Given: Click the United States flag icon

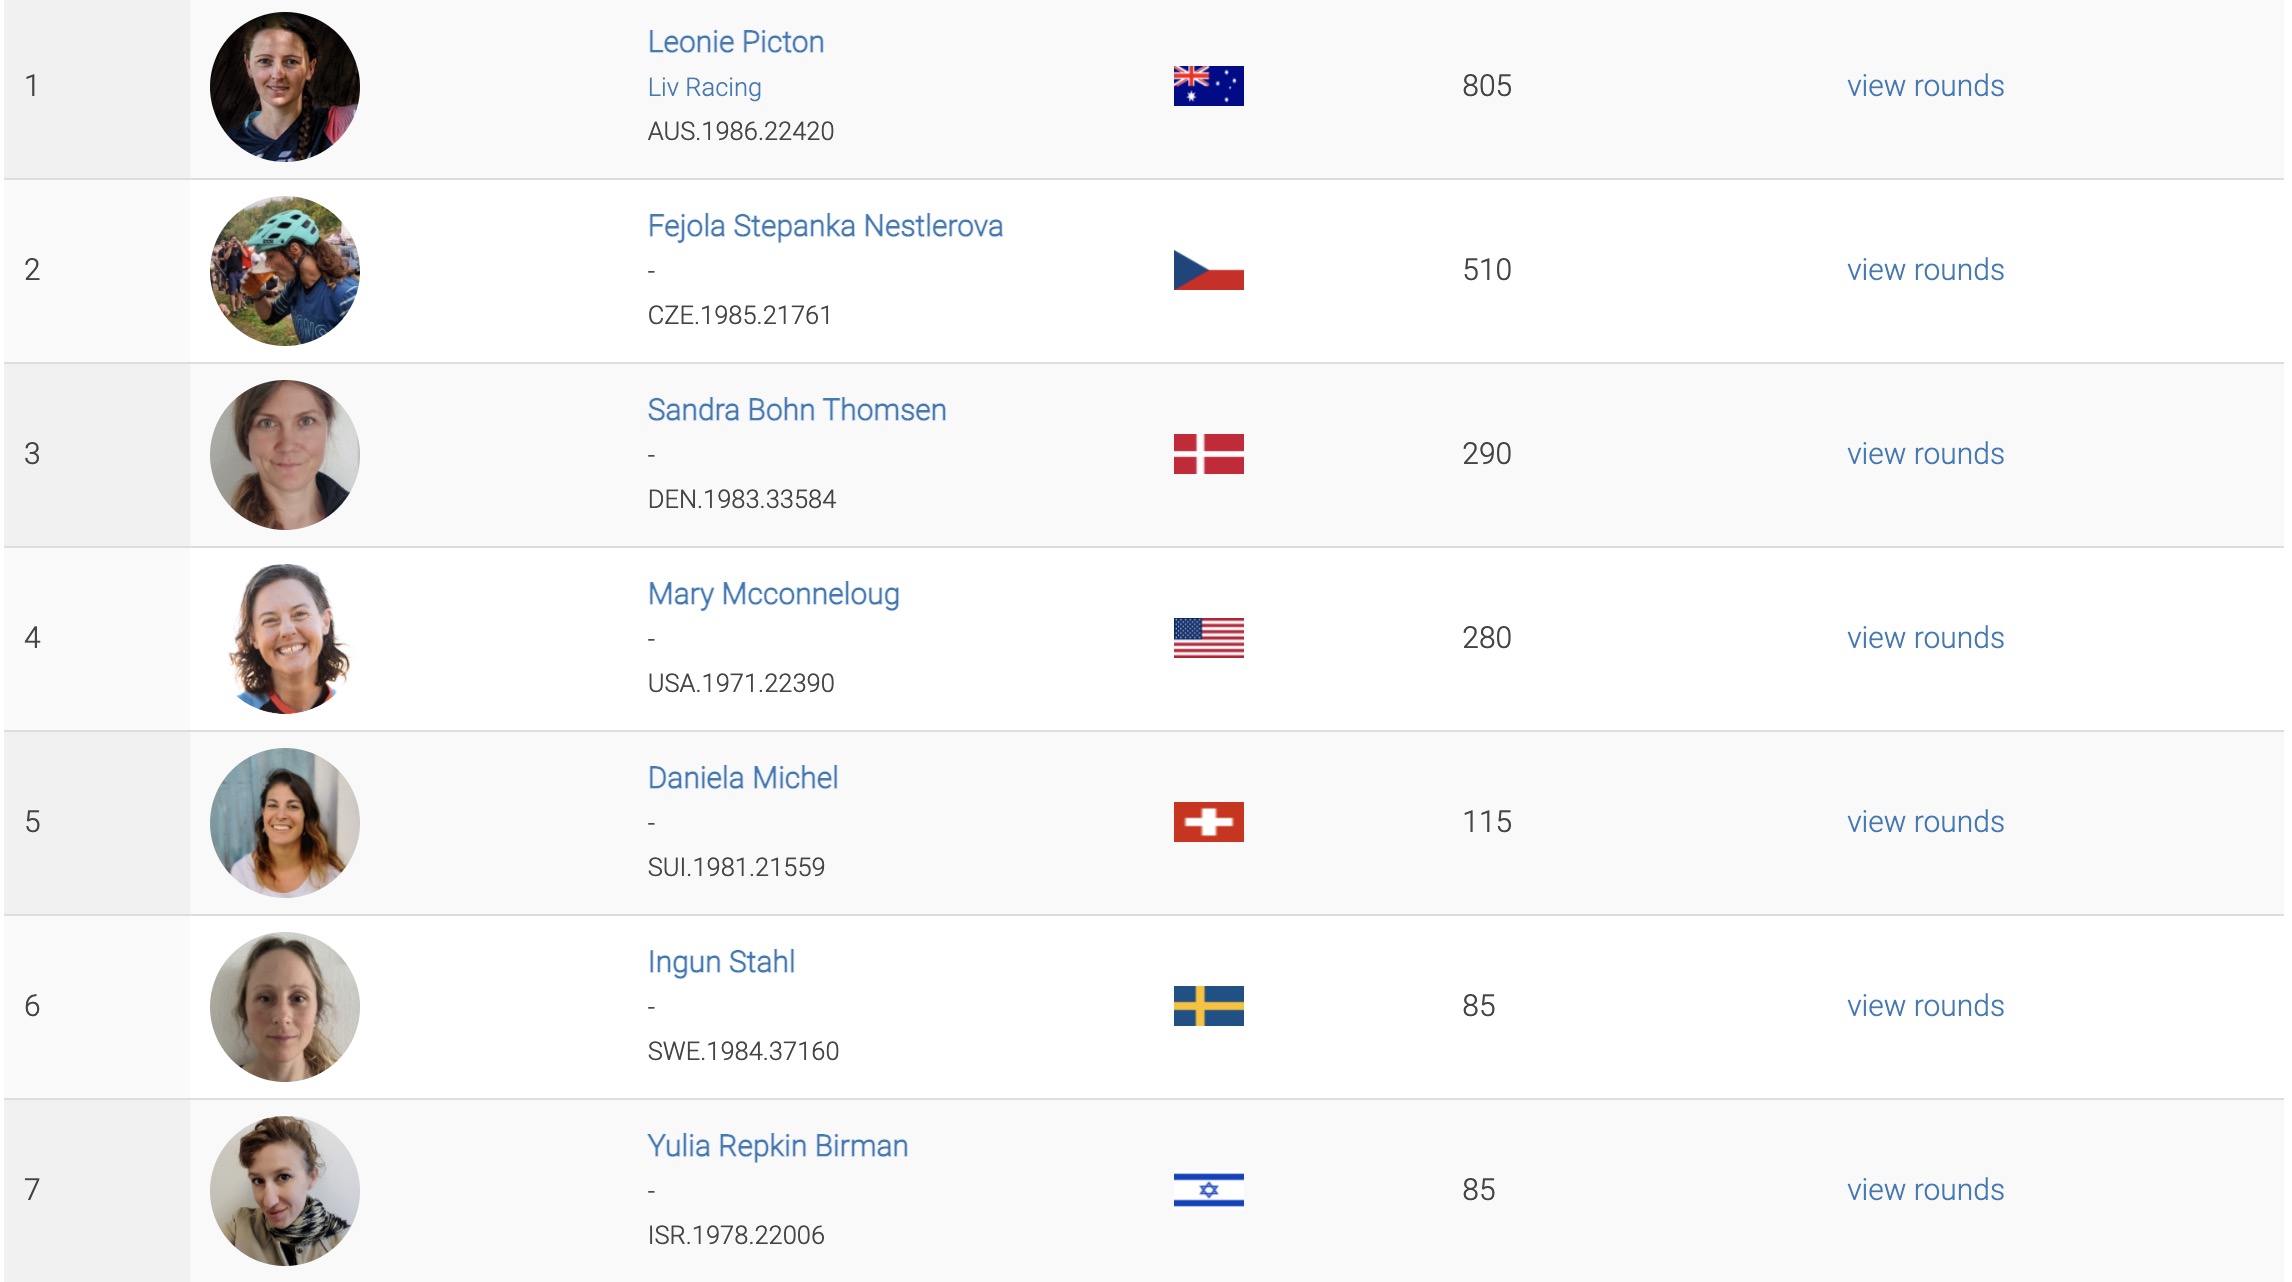Looking at the screenshot, I should pos(1208,638).
